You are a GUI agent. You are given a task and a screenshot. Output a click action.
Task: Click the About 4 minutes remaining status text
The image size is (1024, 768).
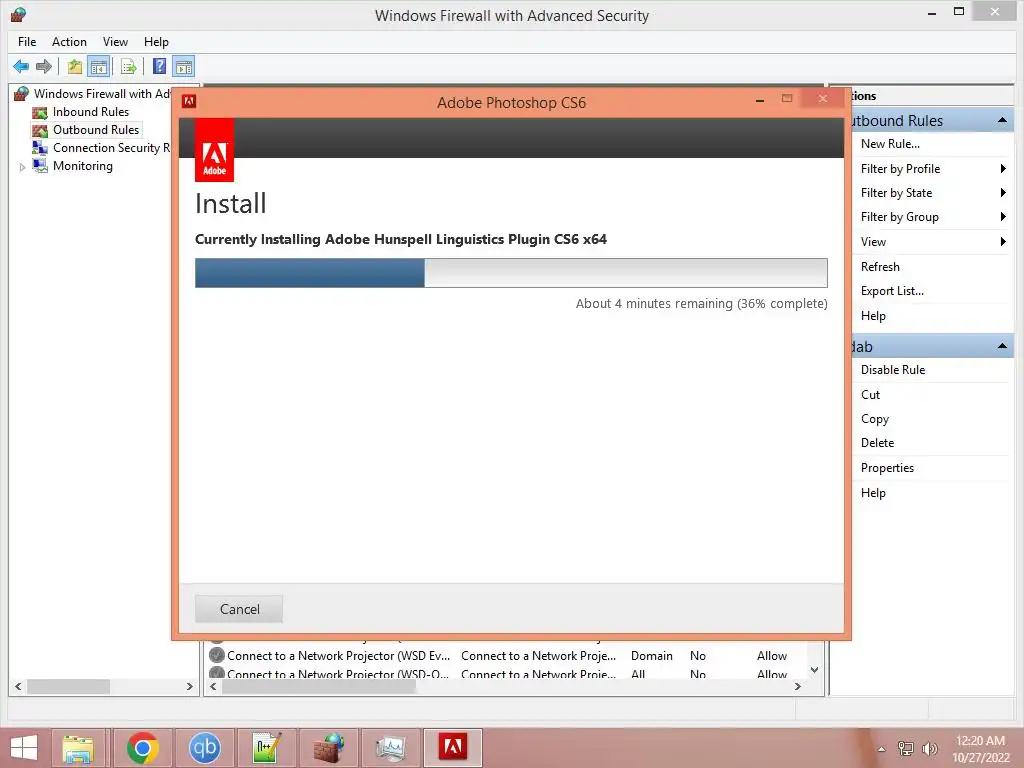(701, 304)
